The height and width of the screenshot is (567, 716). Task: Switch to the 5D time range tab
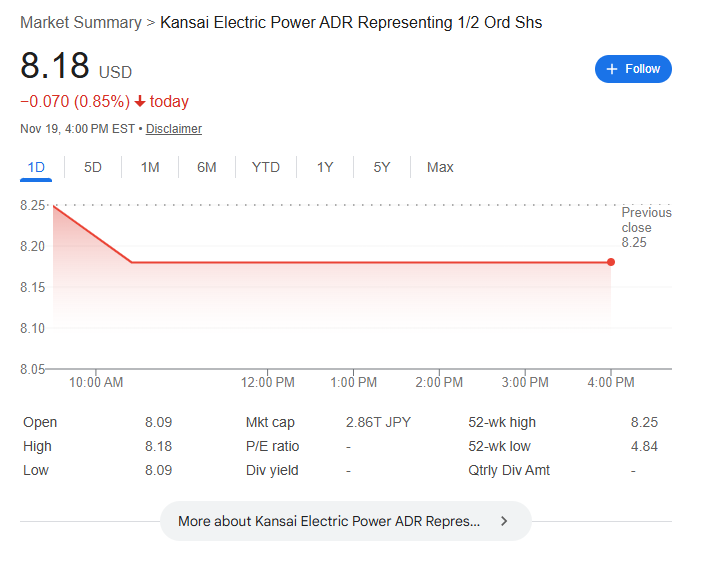tap(93, 167)
